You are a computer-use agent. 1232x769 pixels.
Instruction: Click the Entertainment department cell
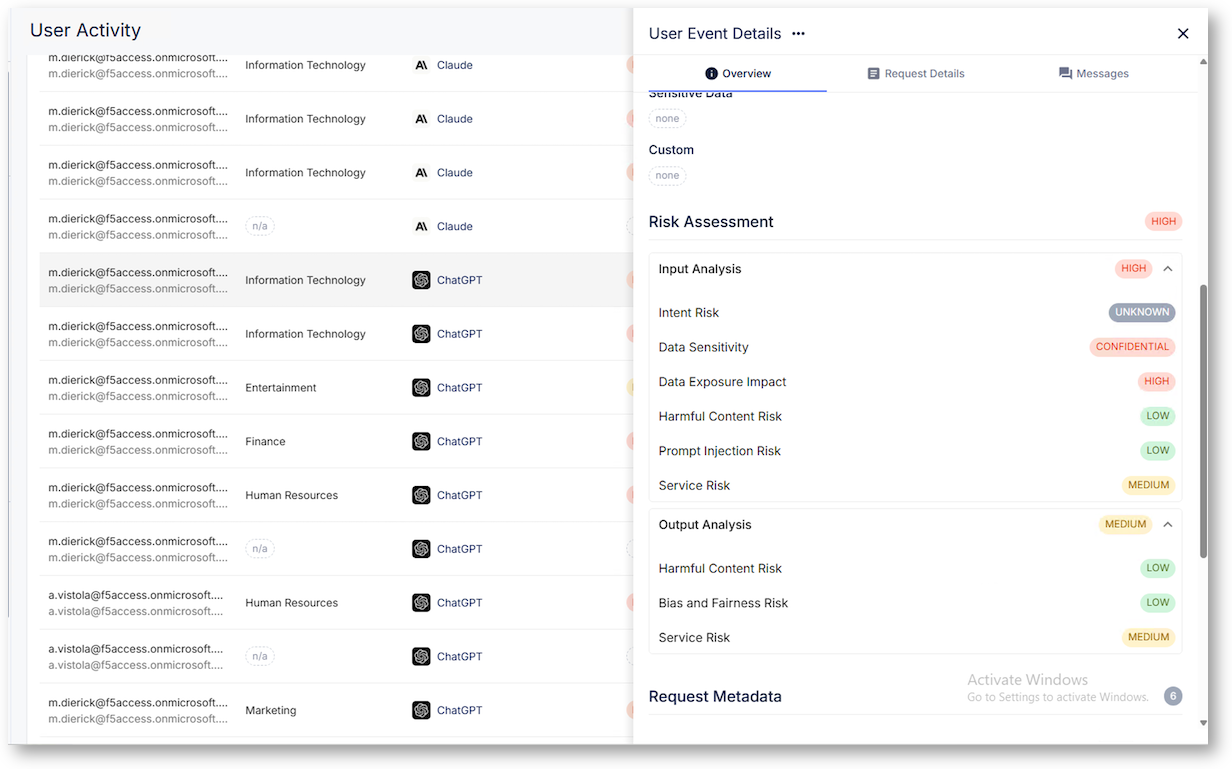(x=281, y=388)
